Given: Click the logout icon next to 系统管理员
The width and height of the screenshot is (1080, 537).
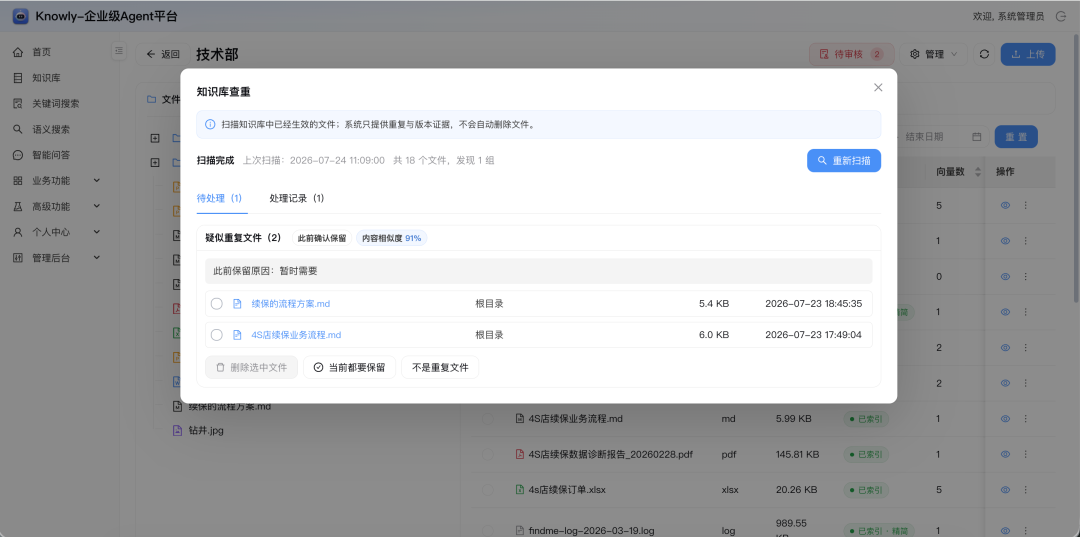Looking at the screenshot, I should [1061, 16].
